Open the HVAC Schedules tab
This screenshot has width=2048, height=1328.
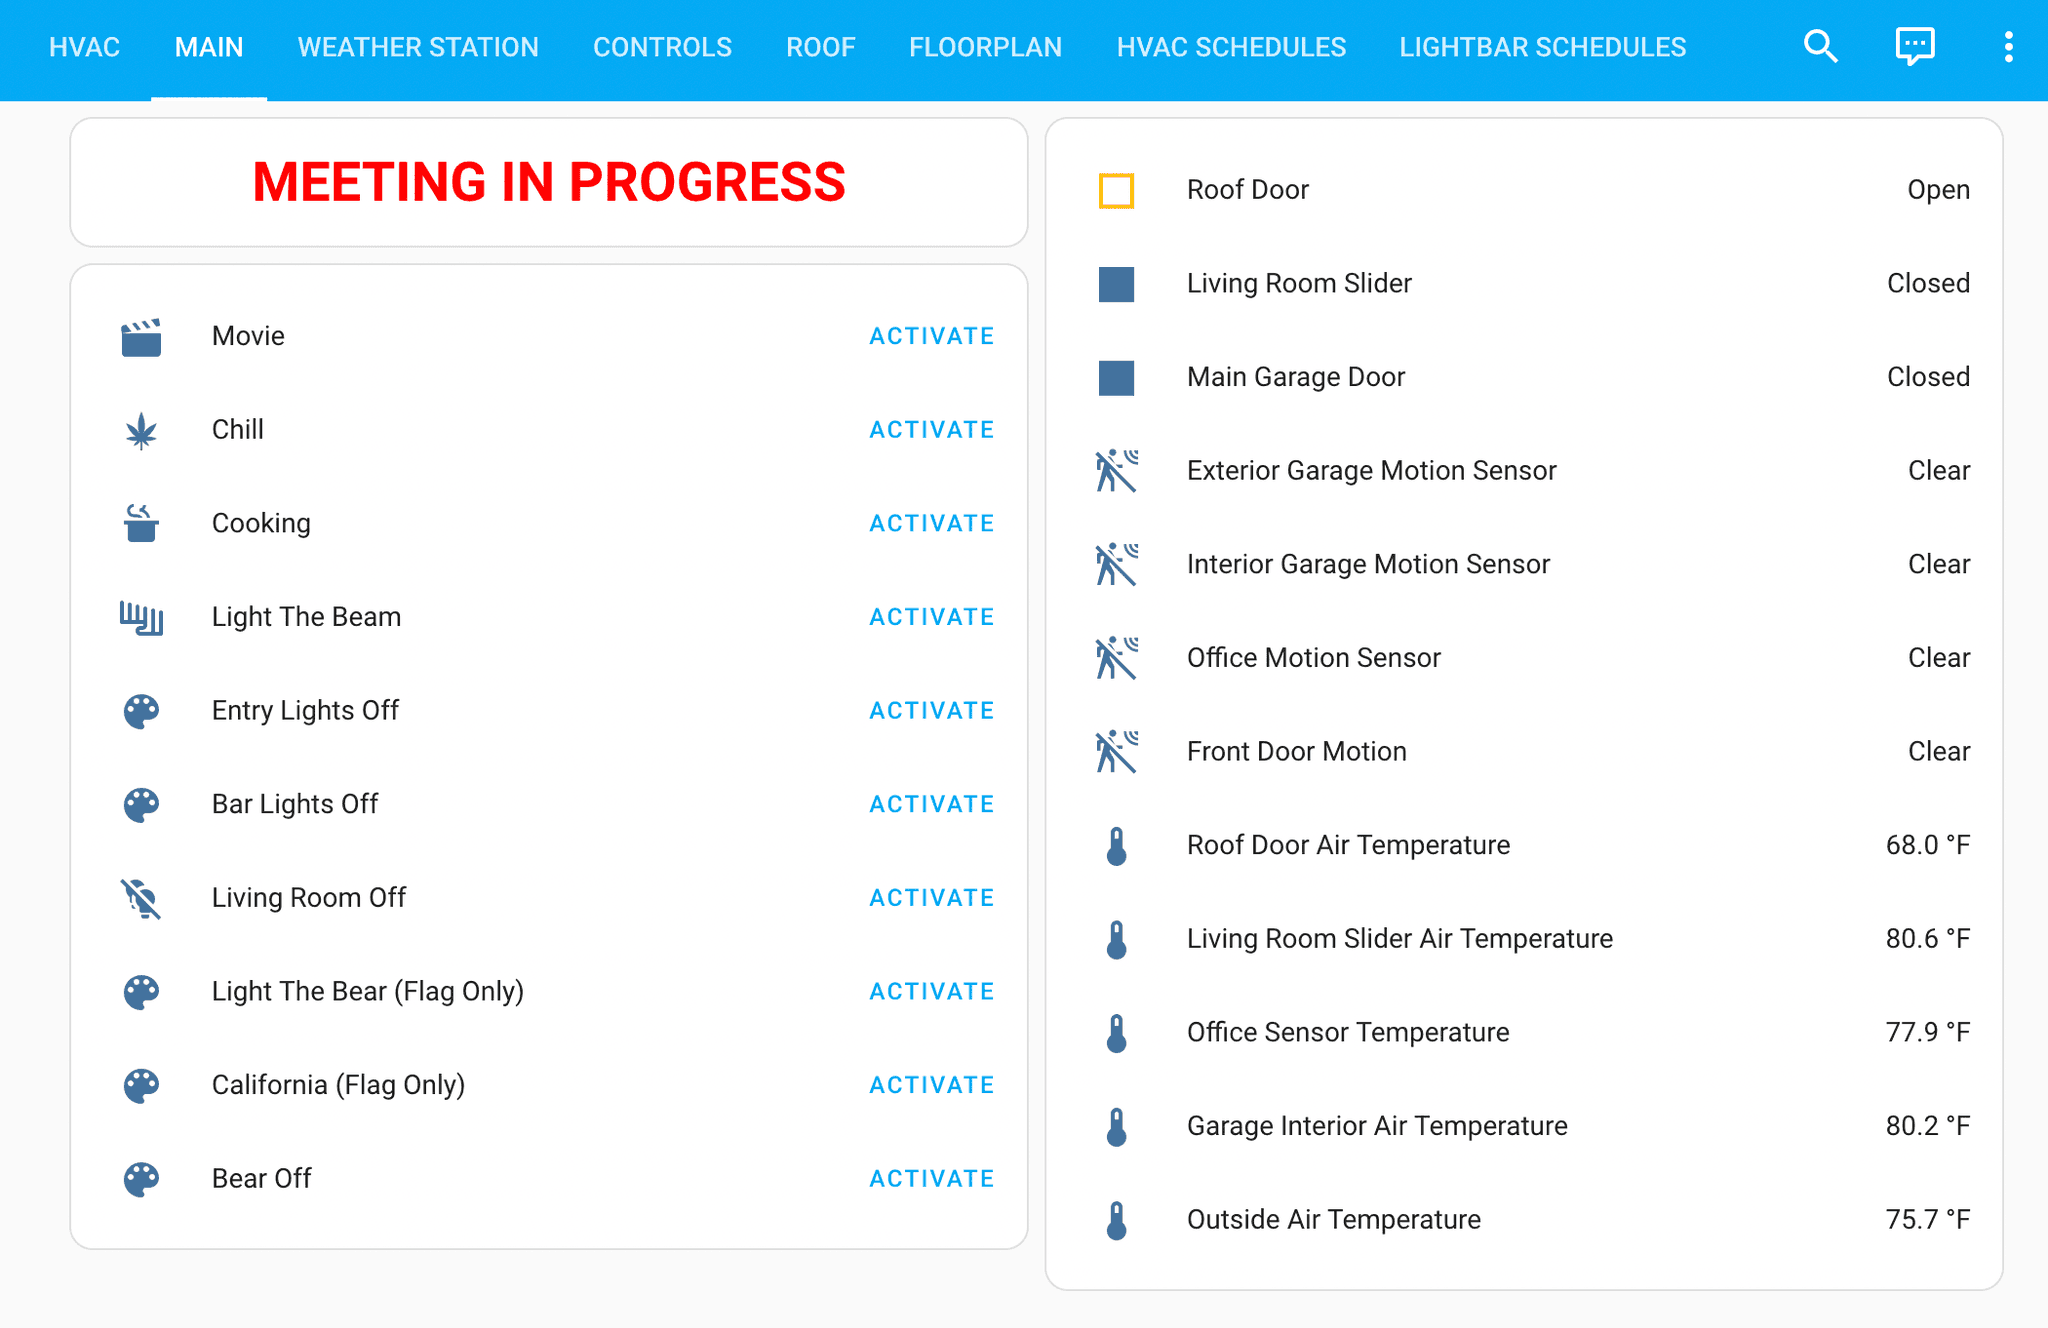(1231, 47)
